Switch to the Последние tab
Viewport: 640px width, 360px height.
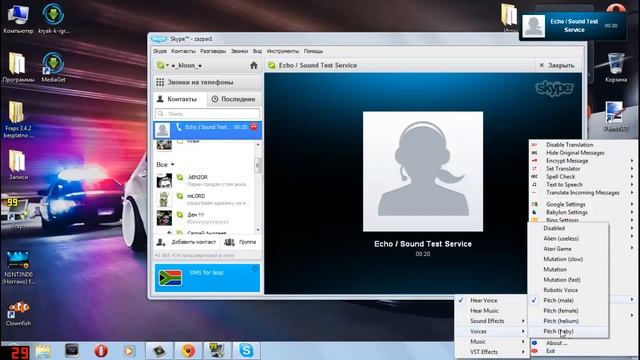233,99
